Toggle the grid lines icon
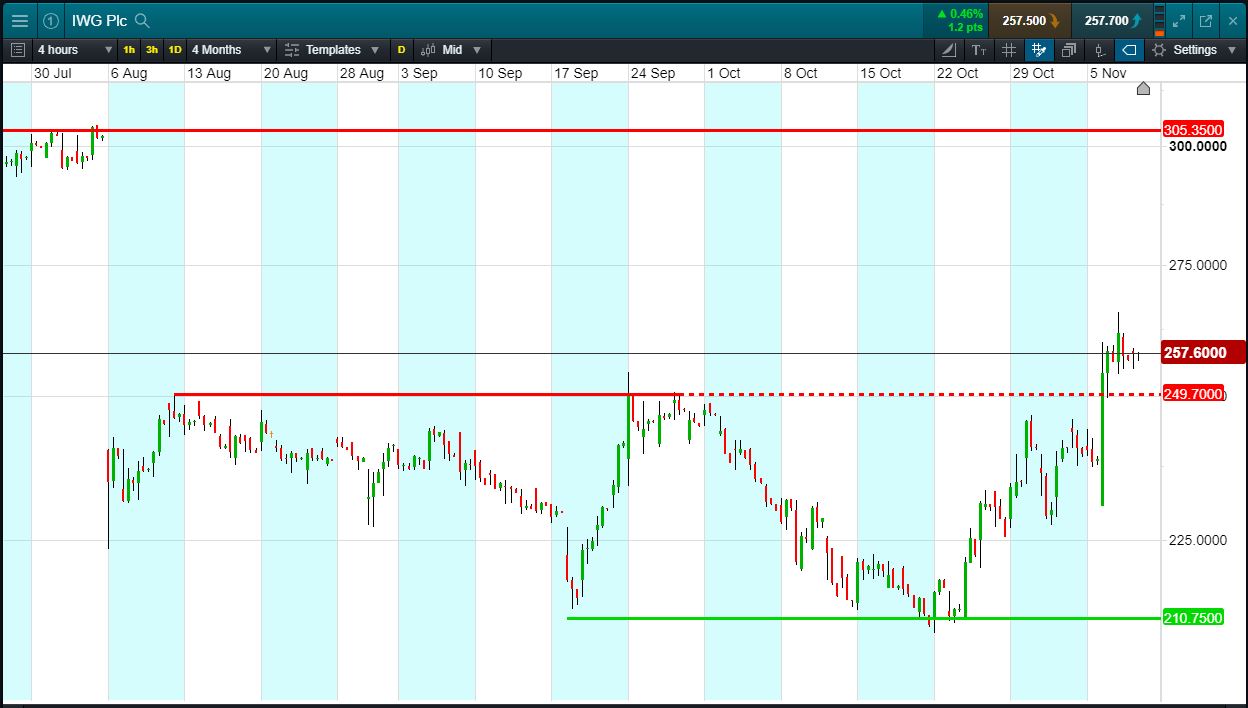 (x=1009, y=50)
